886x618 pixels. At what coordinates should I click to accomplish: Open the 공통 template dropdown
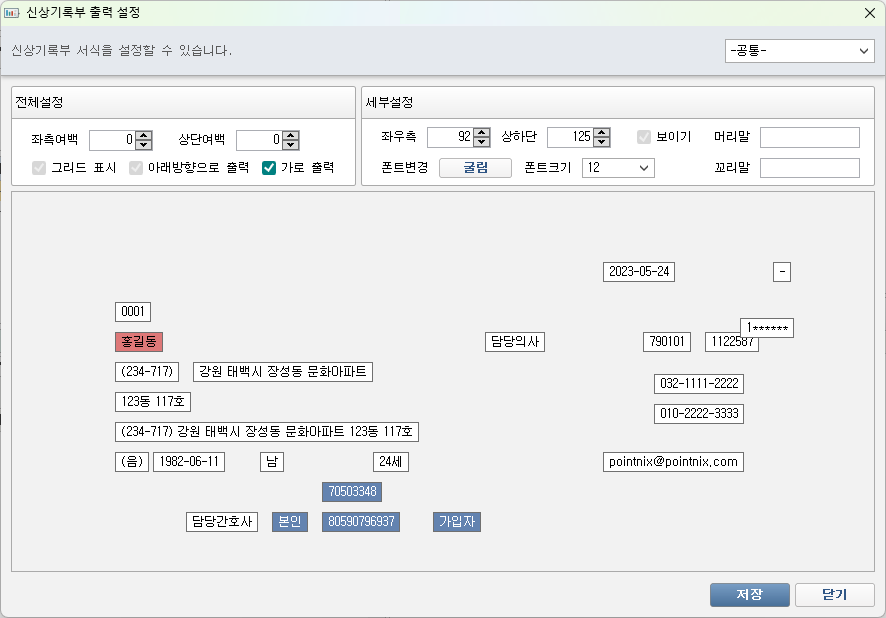(800, 51)
